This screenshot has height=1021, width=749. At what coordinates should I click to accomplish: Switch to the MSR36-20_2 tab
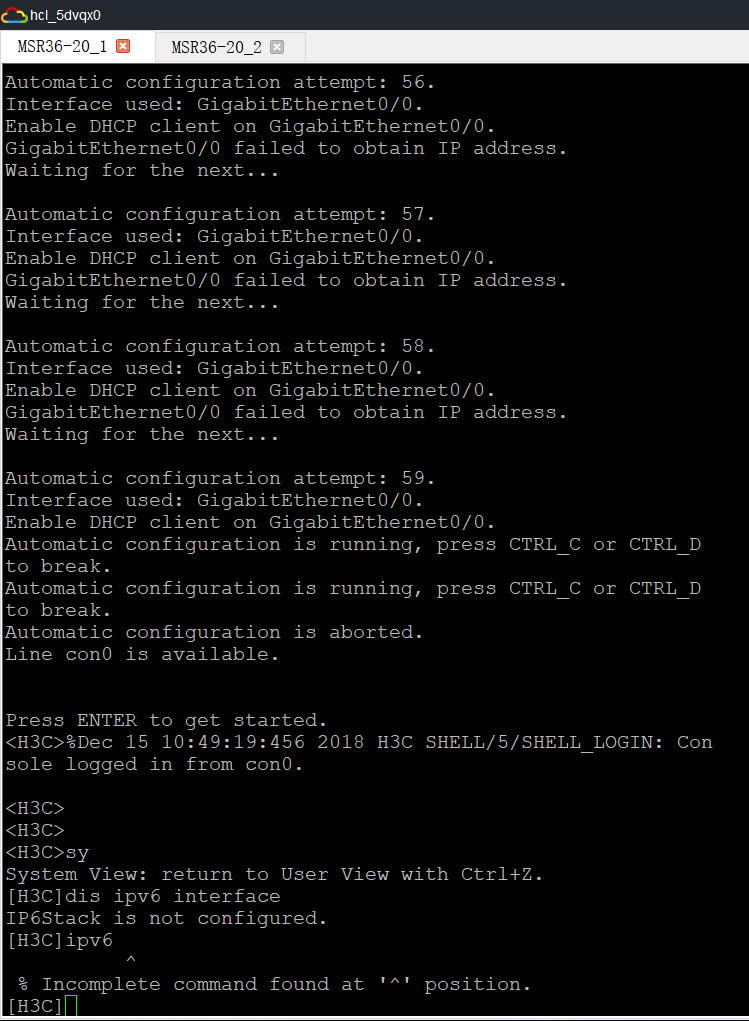click(x=216, y=47)
